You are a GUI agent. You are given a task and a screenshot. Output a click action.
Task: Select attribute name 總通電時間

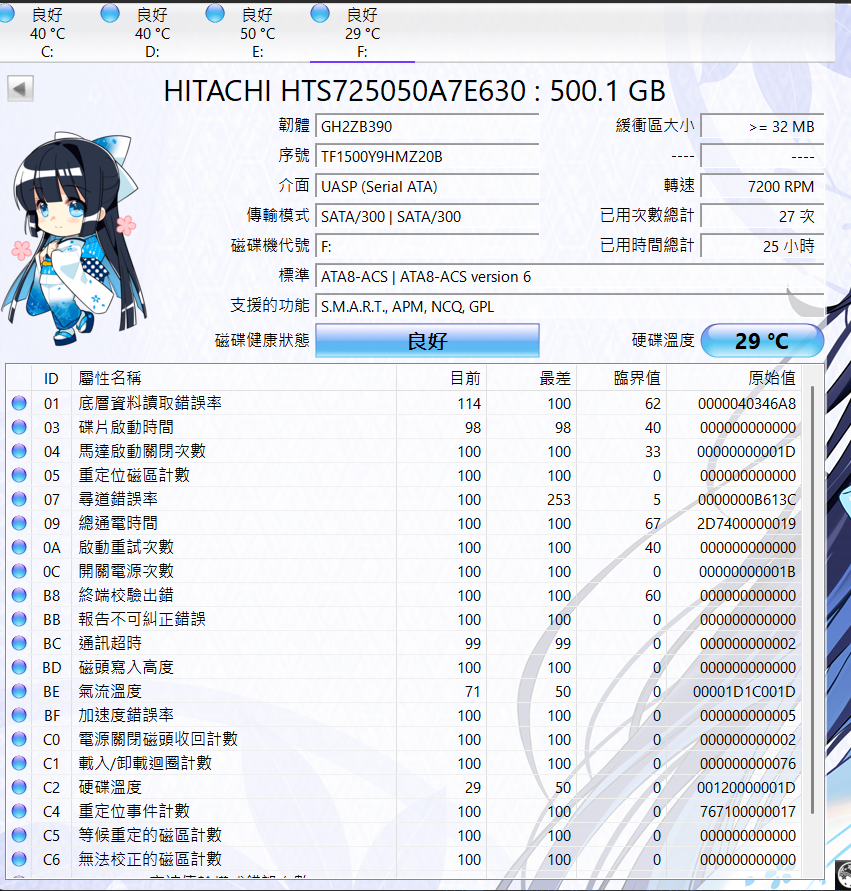pyautogui.click(x=118, y=523)
